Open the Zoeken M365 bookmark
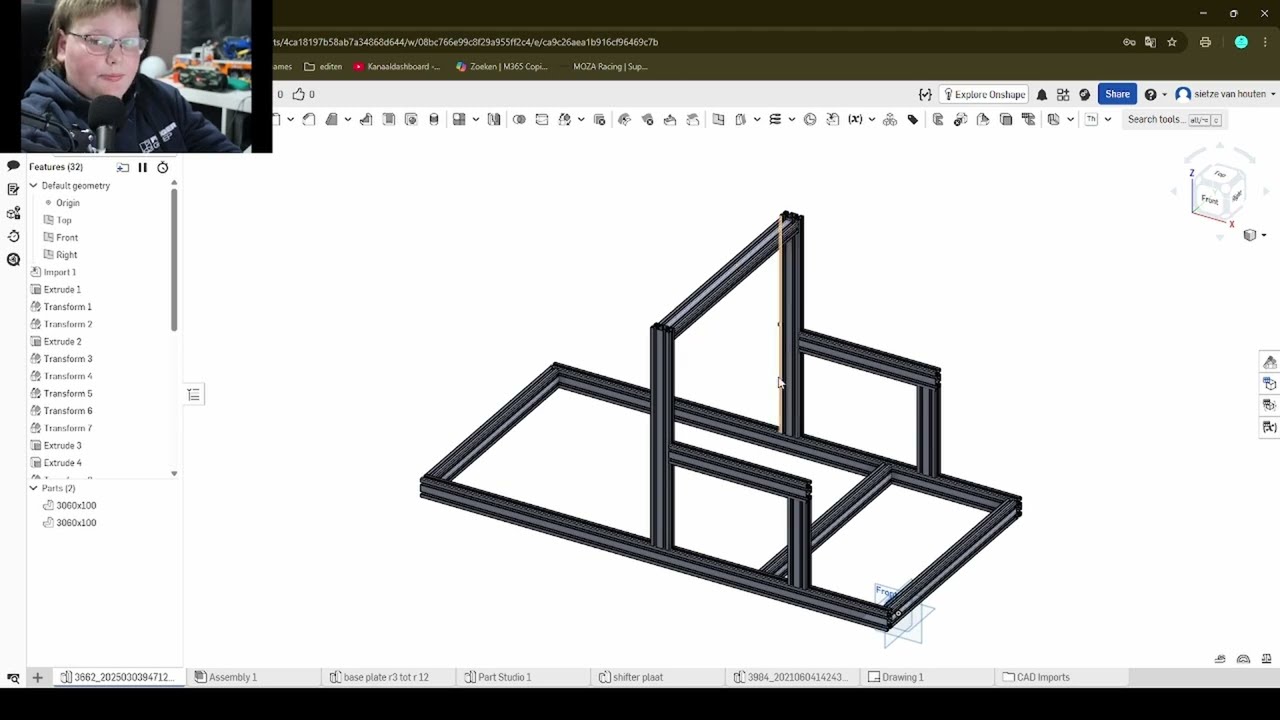The height and width of the screenshot is (720, 1280). [502, 66]
